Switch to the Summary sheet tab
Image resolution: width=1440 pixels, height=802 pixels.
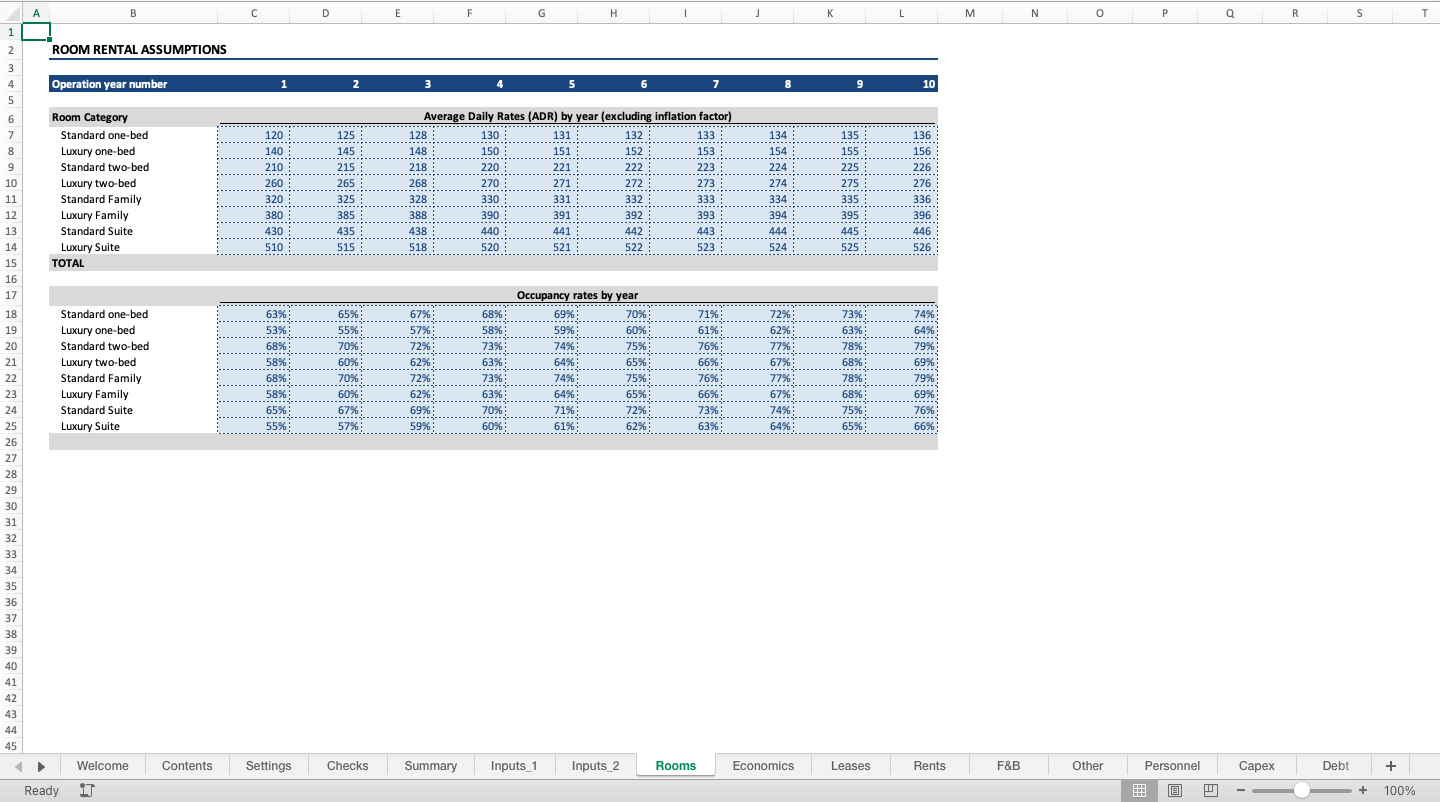(430, 765)
